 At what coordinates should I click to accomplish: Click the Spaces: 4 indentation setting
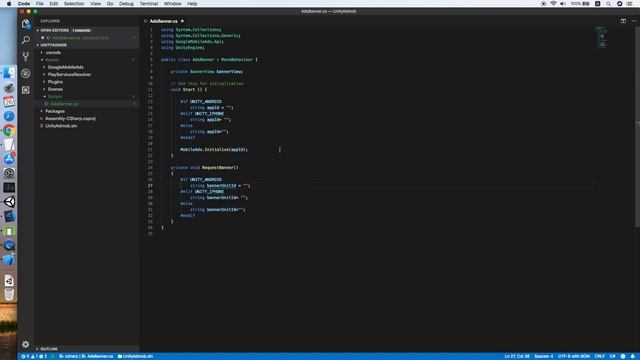(544, 356)
